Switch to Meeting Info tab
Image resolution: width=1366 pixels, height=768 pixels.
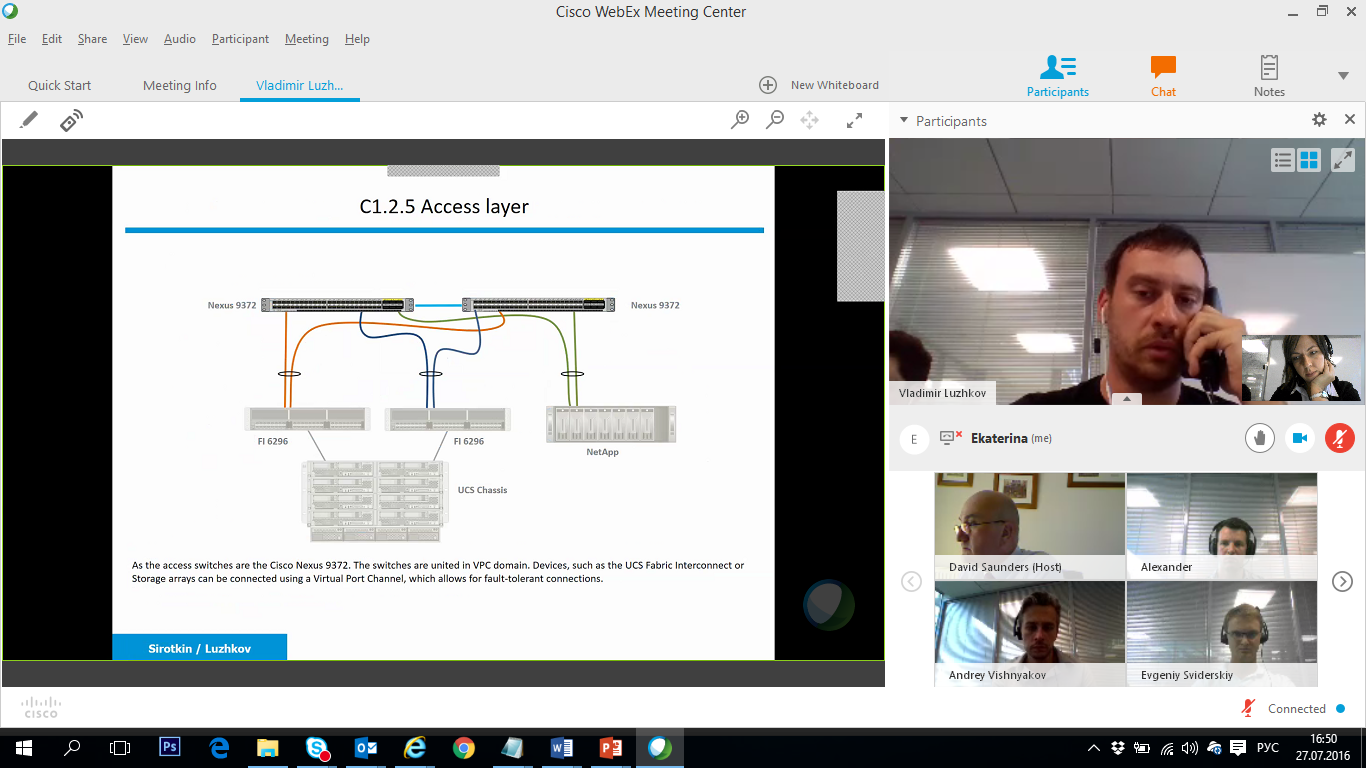click(180, 85)
